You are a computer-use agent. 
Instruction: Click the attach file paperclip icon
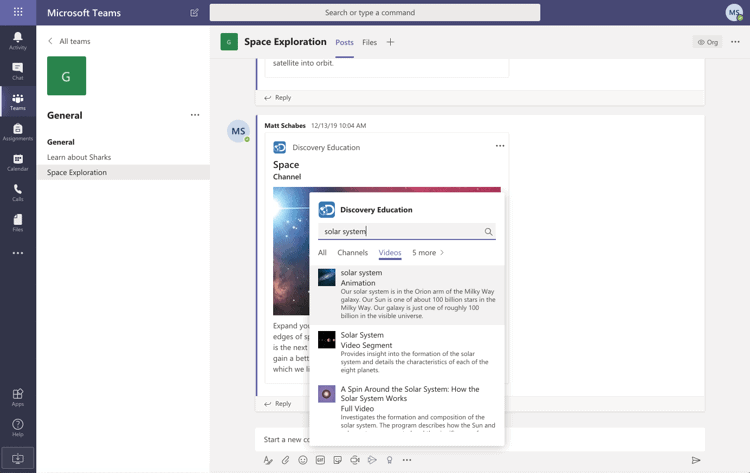tap(285, 460)
